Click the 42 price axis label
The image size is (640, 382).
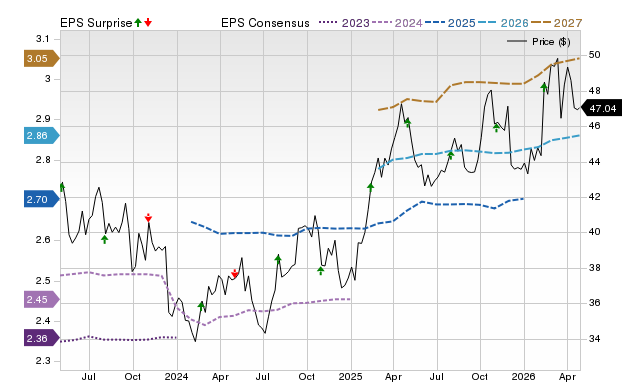pos(595,197)
